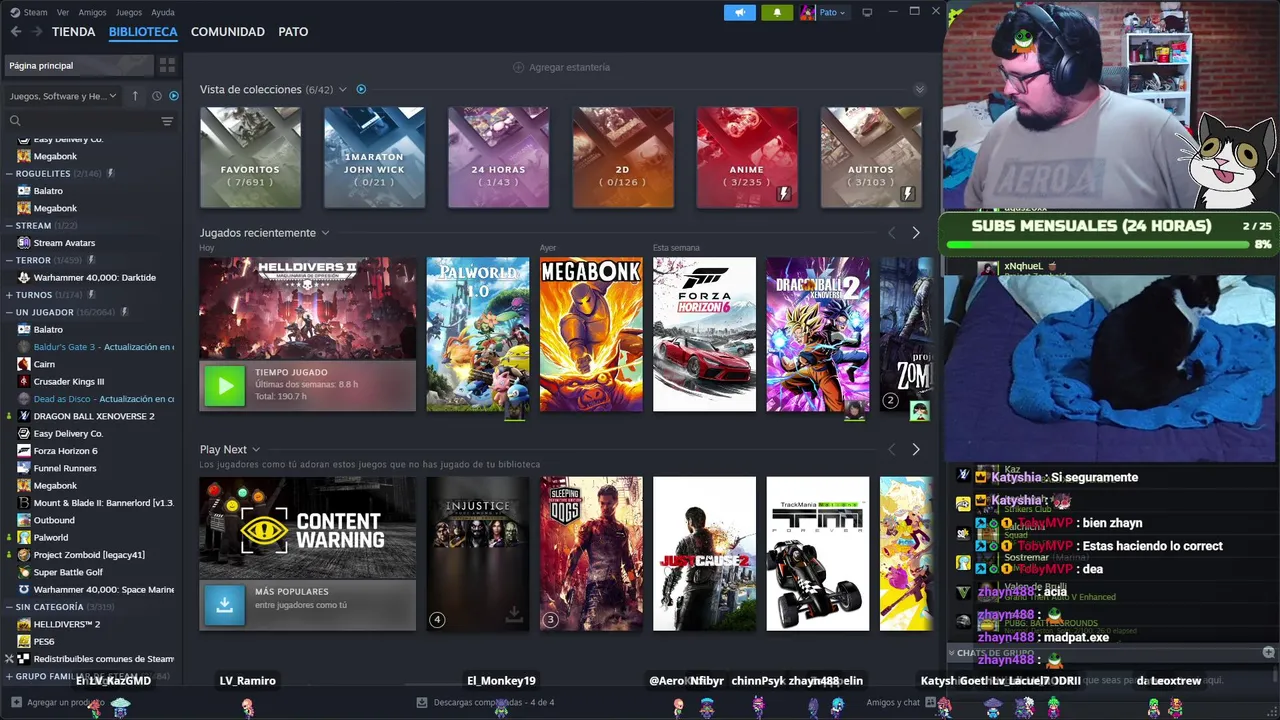Open Vista de colecciones shelf options chevron
This screenshot has width=1280, height=720.
coord(343,89)
